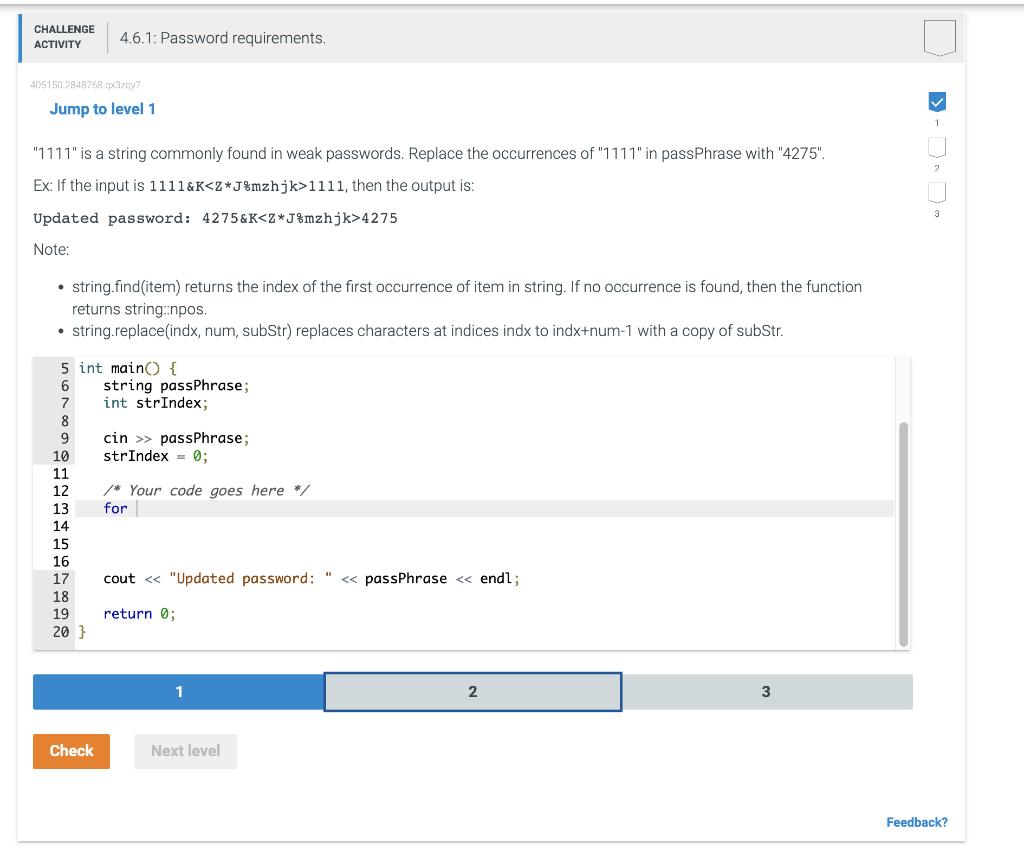The image size is (1024, 850).
Task: Click the for statement on line 13
Action: coord(115,508)
